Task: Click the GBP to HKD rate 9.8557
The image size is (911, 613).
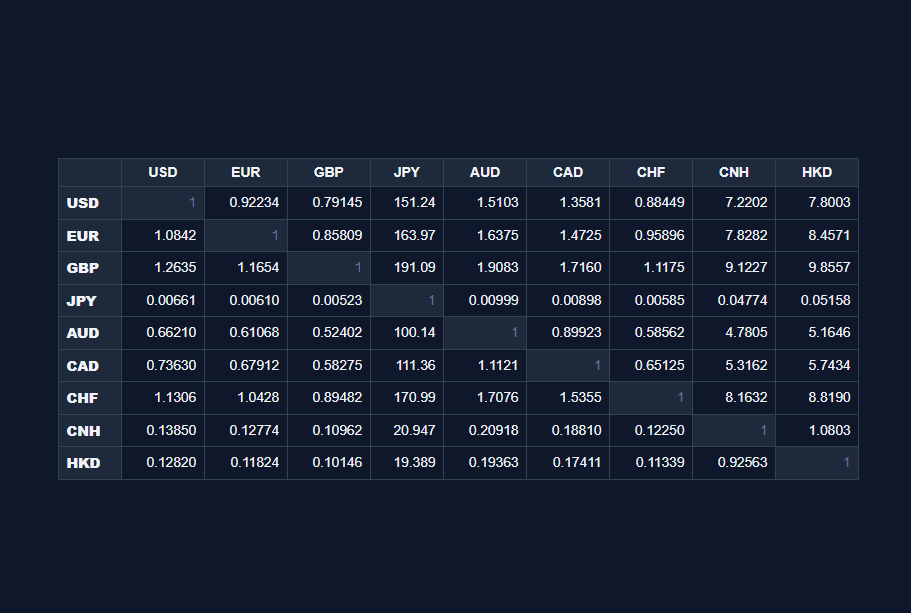Action: tap(817, 268)
